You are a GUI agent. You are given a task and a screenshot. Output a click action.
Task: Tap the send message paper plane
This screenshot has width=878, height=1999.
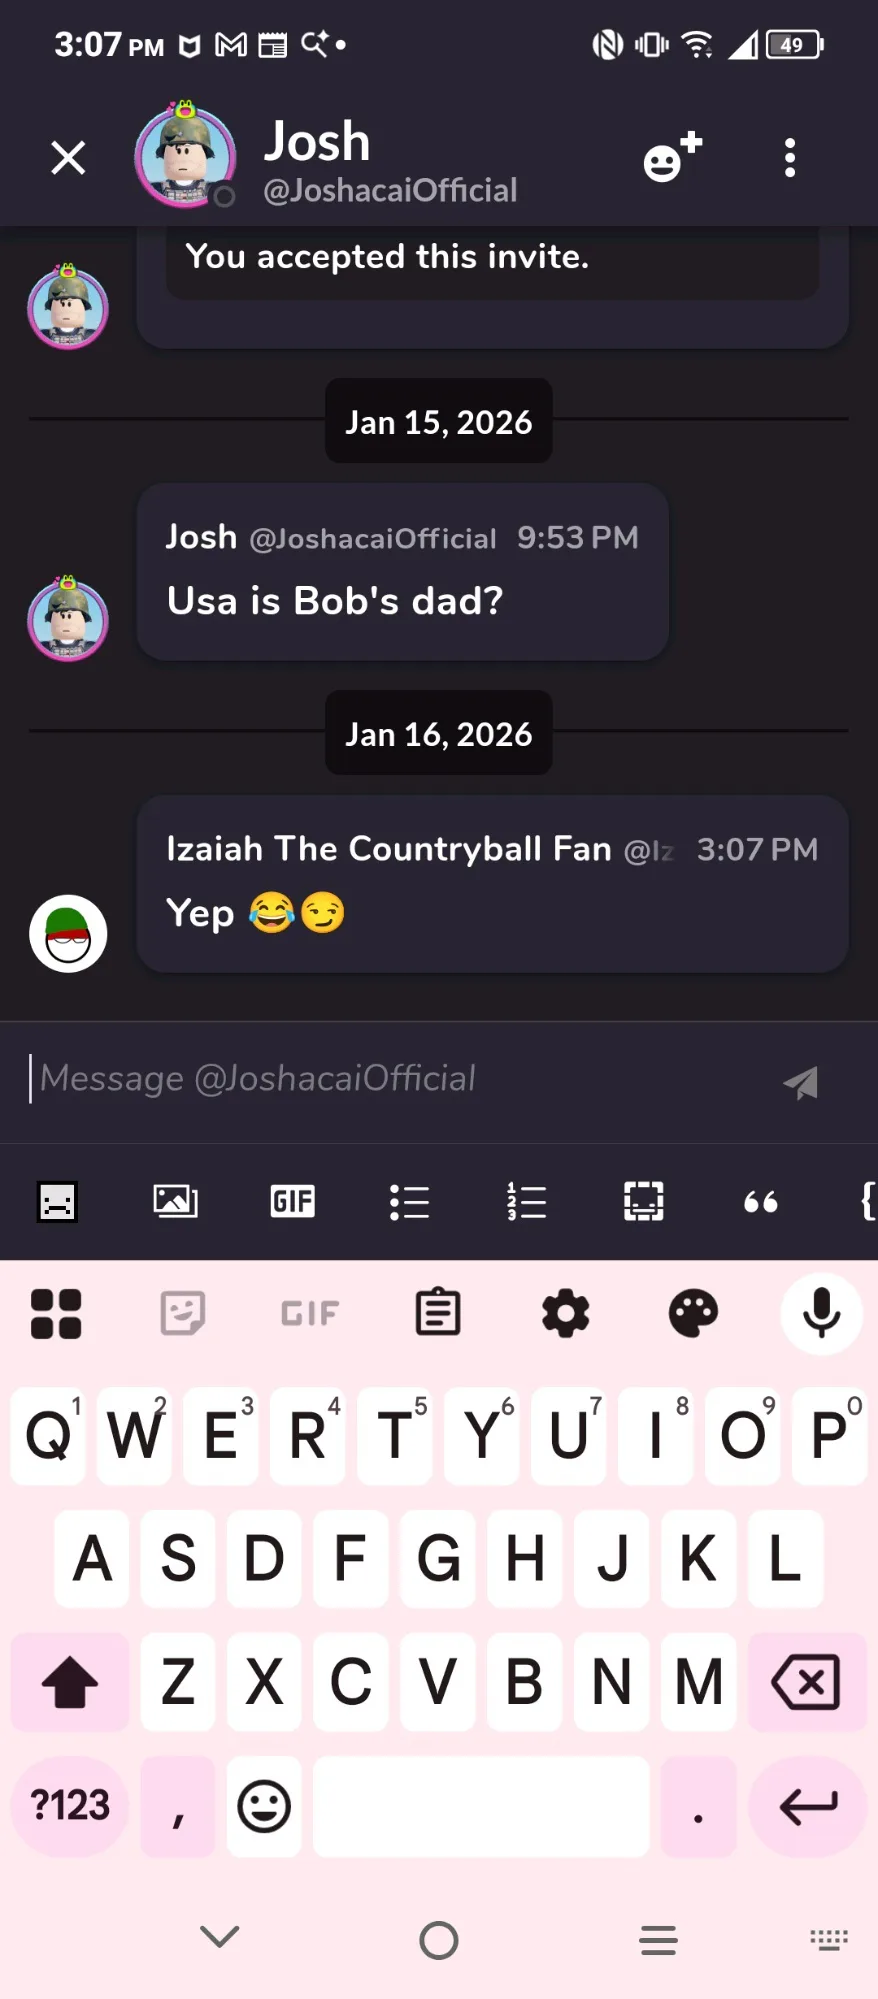click(801, 1082)
